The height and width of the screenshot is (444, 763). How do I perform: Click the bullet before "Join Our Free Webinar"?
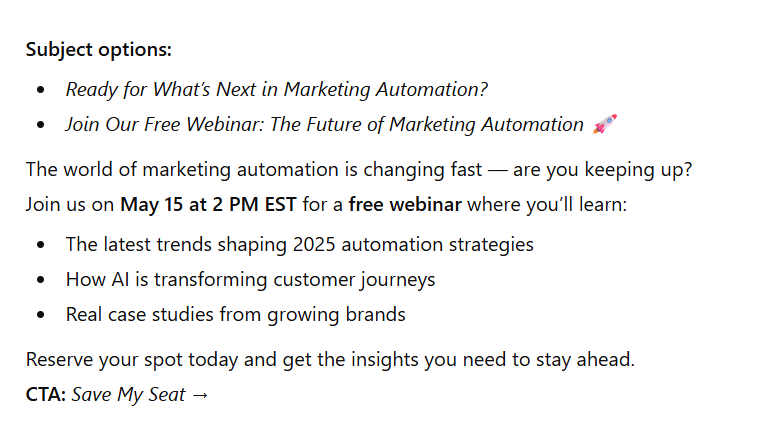pos(40,126)
